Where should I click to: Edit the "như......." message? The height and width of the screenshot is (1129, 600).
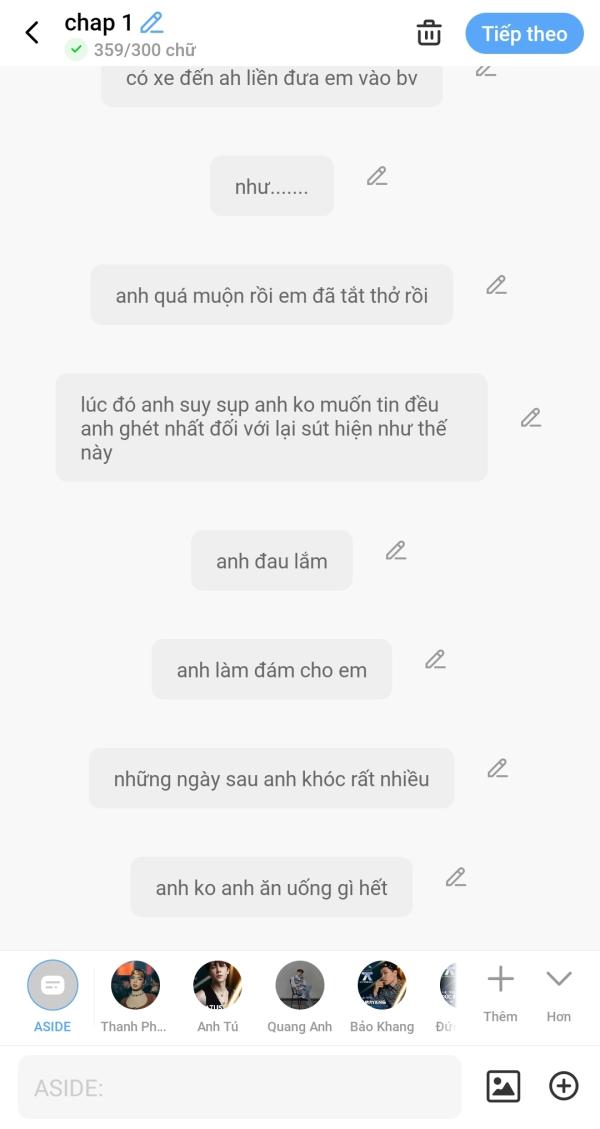(x=377, y=177)
